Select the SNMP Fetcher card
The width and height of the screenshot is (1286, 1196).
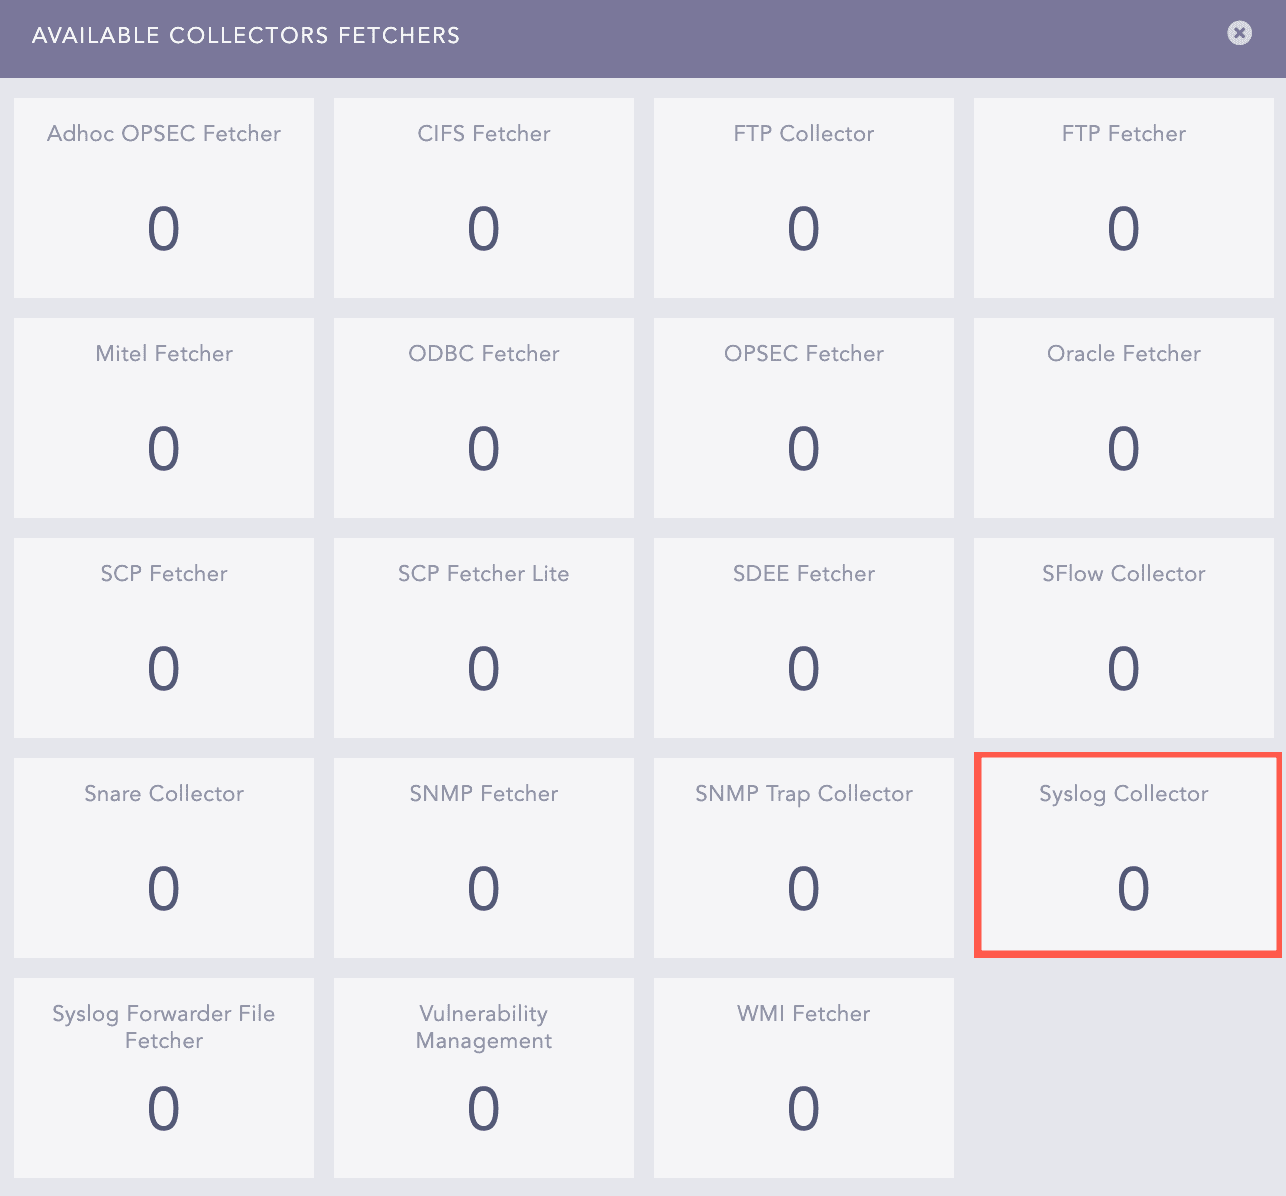coord(483,856)
